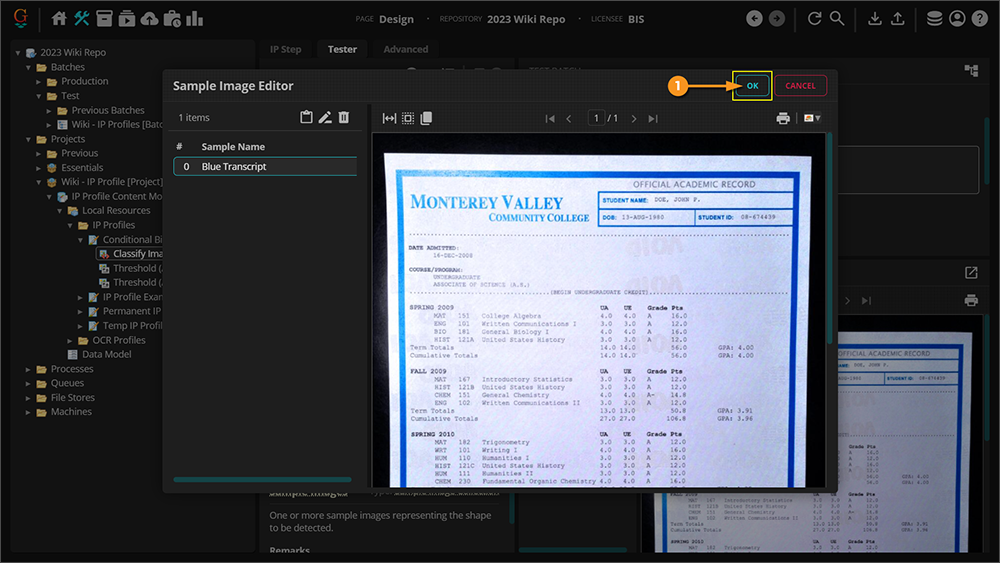Viewport: 1000px width, 563px height.
Task: Expand the Essentials project node
Action: coord(38,168)
